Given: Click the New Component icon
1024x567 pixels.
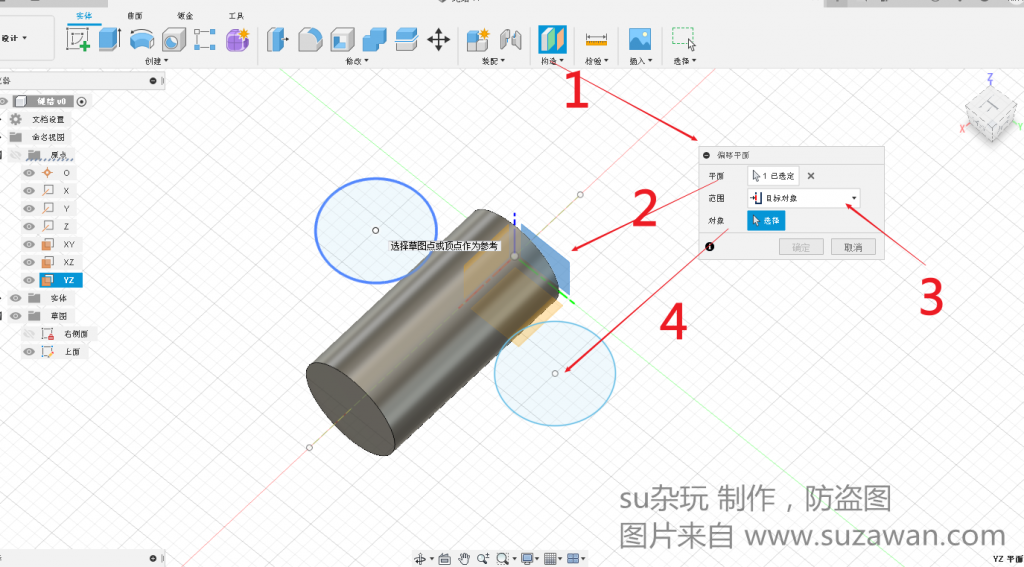Looking at the screenshot, I should (x=479, y=39).
